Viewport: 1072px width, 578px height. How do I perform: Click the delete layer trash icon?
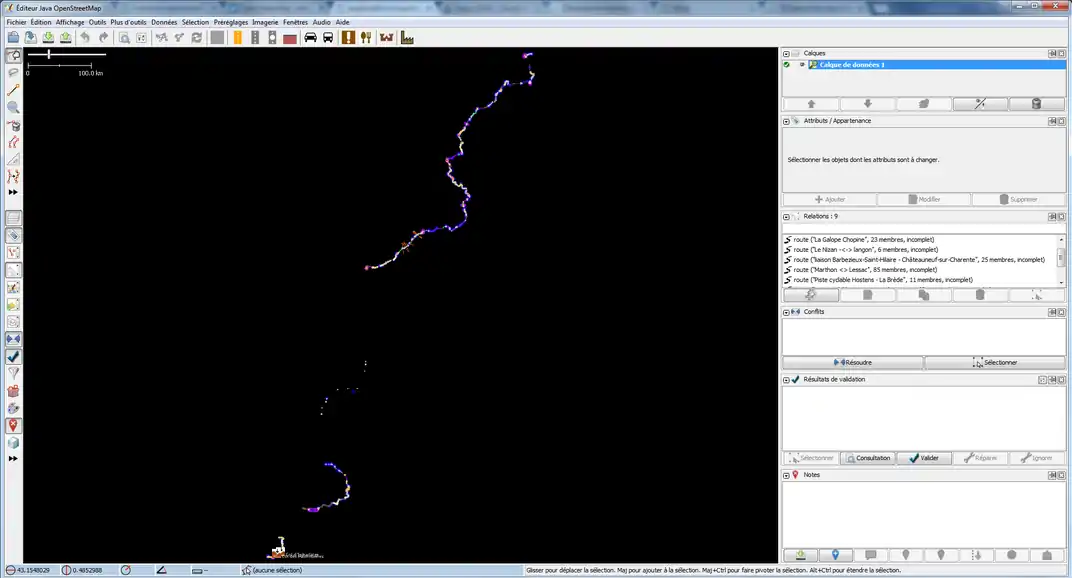coord(1036,104)
